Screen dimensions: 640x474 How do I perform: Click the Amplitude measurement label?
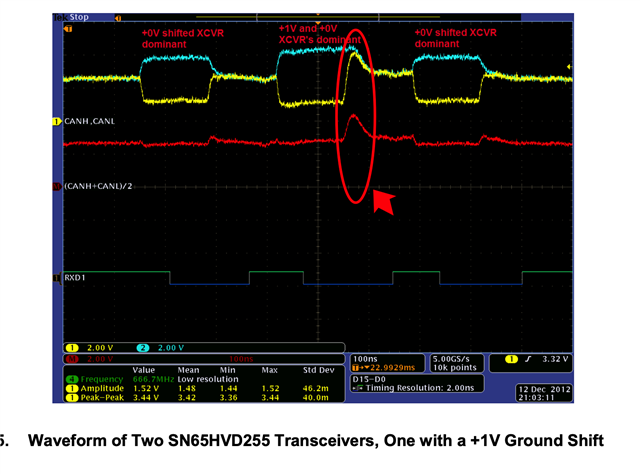click(102, 388)
